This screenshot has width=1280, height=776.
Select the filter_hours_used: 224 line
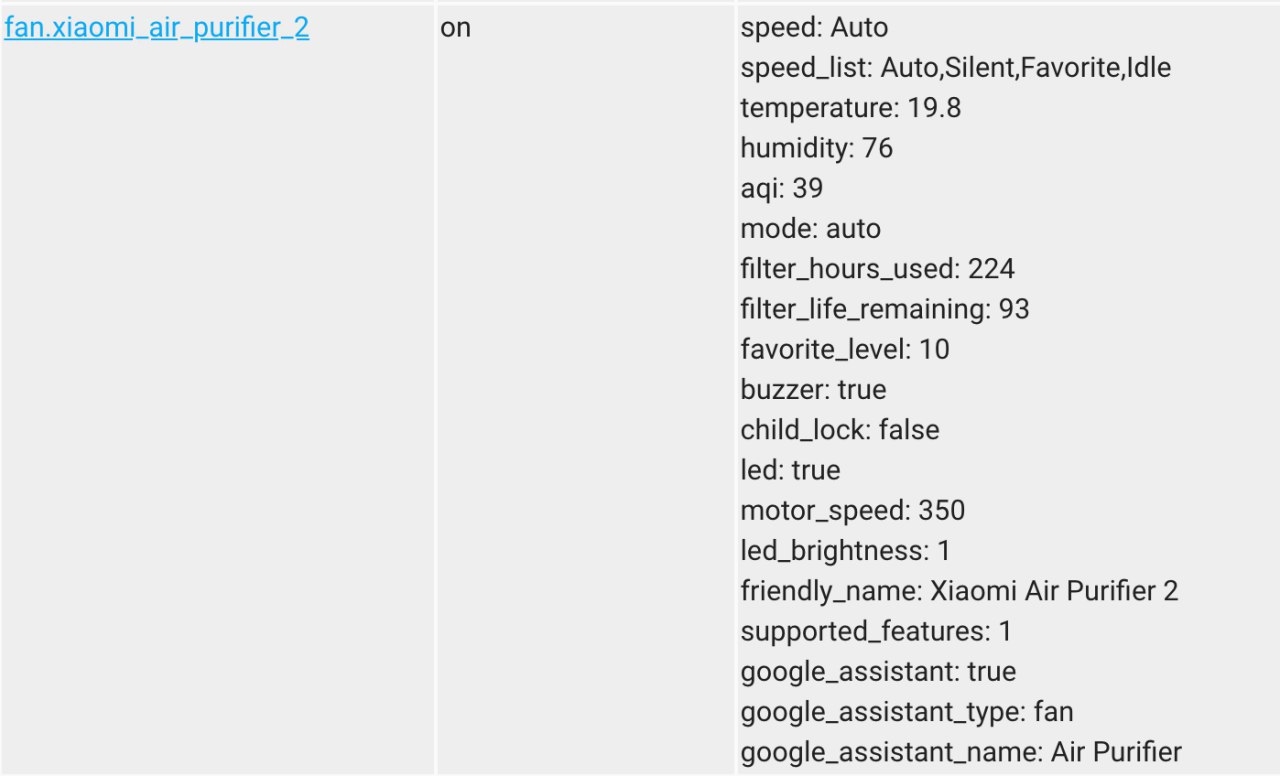[x=877, y=269]
